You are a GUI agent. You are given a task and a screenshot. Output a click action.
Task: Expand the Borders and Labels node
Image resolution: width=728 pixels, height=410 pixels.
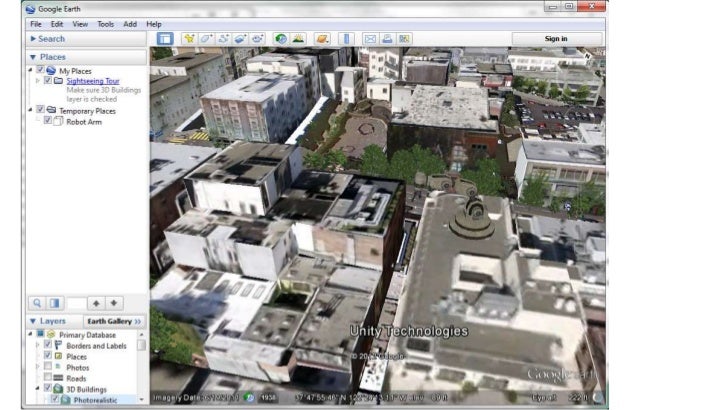pos(38,345)
